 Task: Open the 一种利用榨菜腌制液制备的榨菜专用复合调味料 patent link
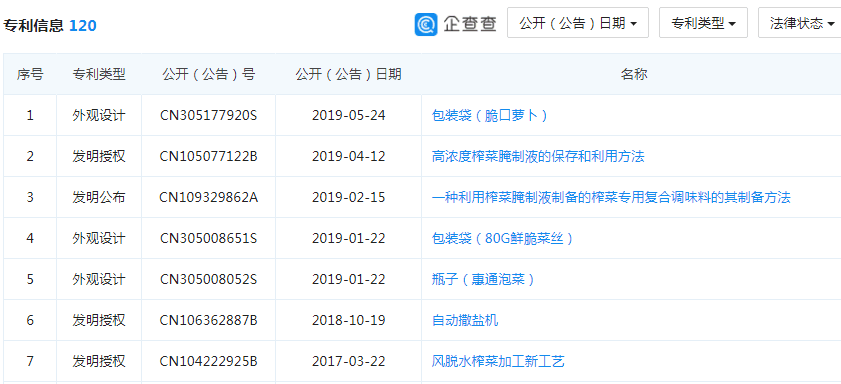[x=611, y=197]
